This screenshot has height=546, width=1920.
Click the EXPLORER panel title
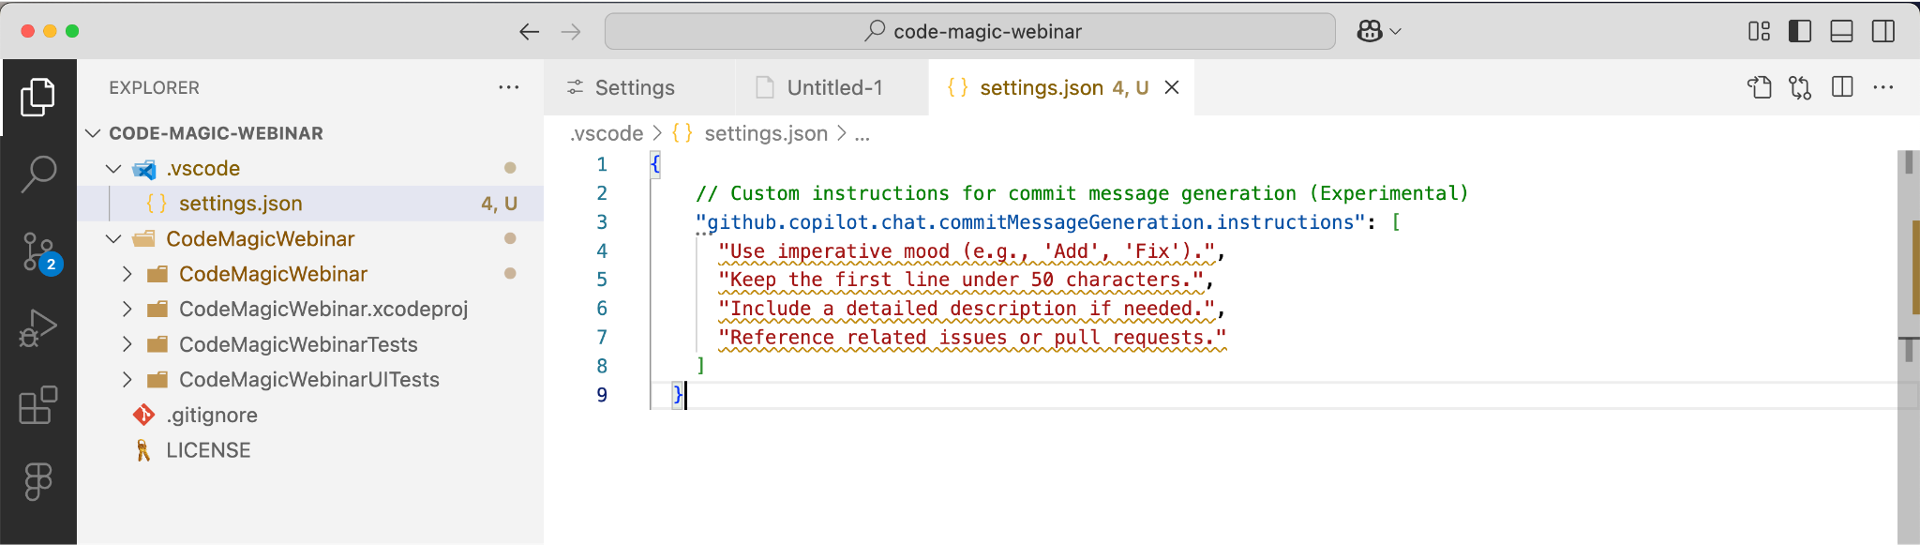154,88
